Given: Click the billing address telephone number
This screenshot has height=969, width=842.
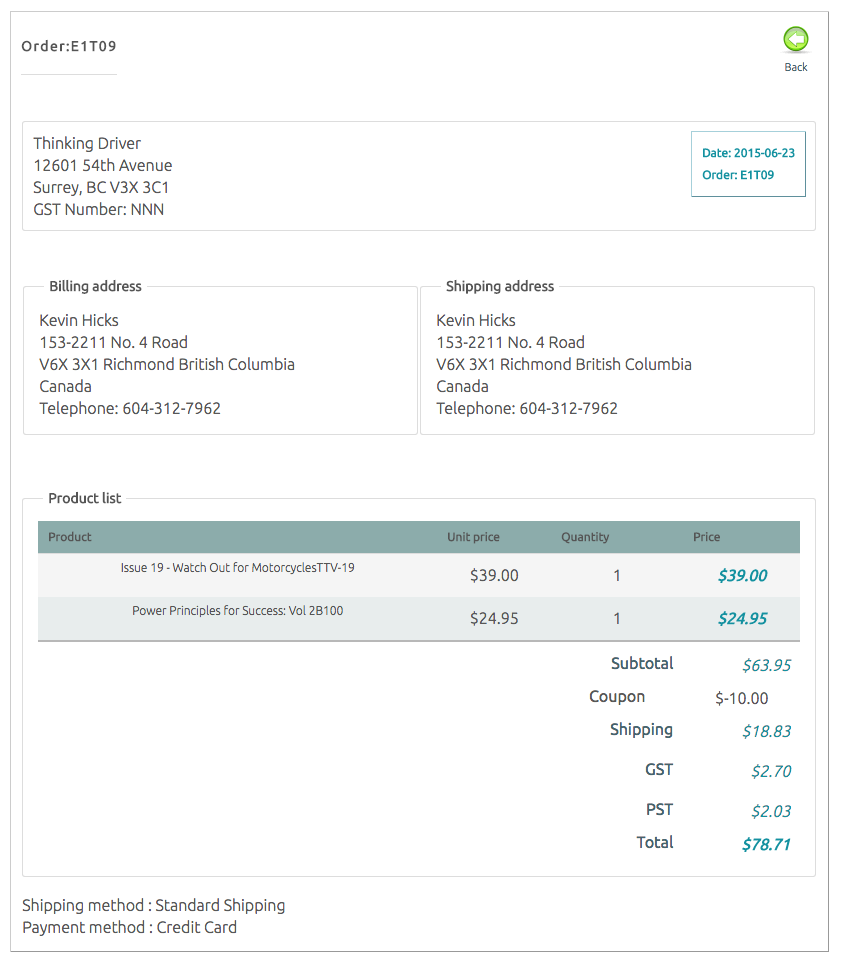Looking at the screenshot, I should pyautogui.click(x=171, y=408).
